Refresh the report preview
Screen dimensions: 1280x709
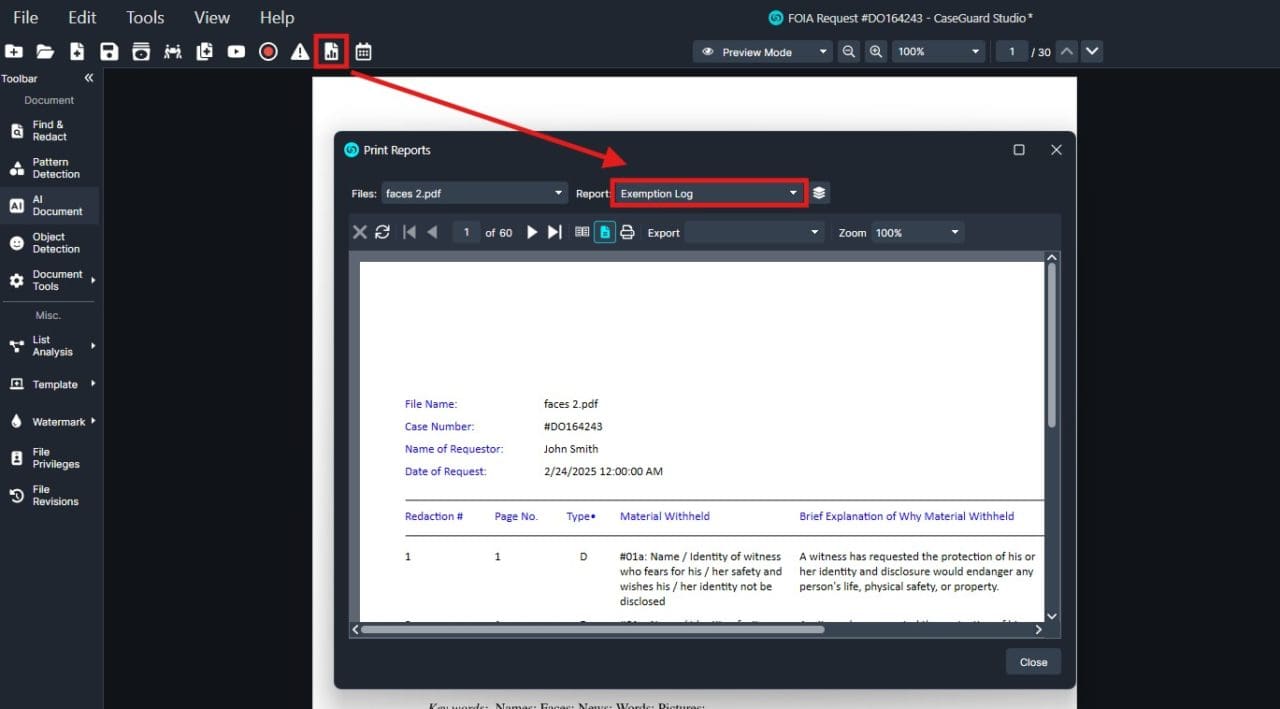tap(382, 232)
